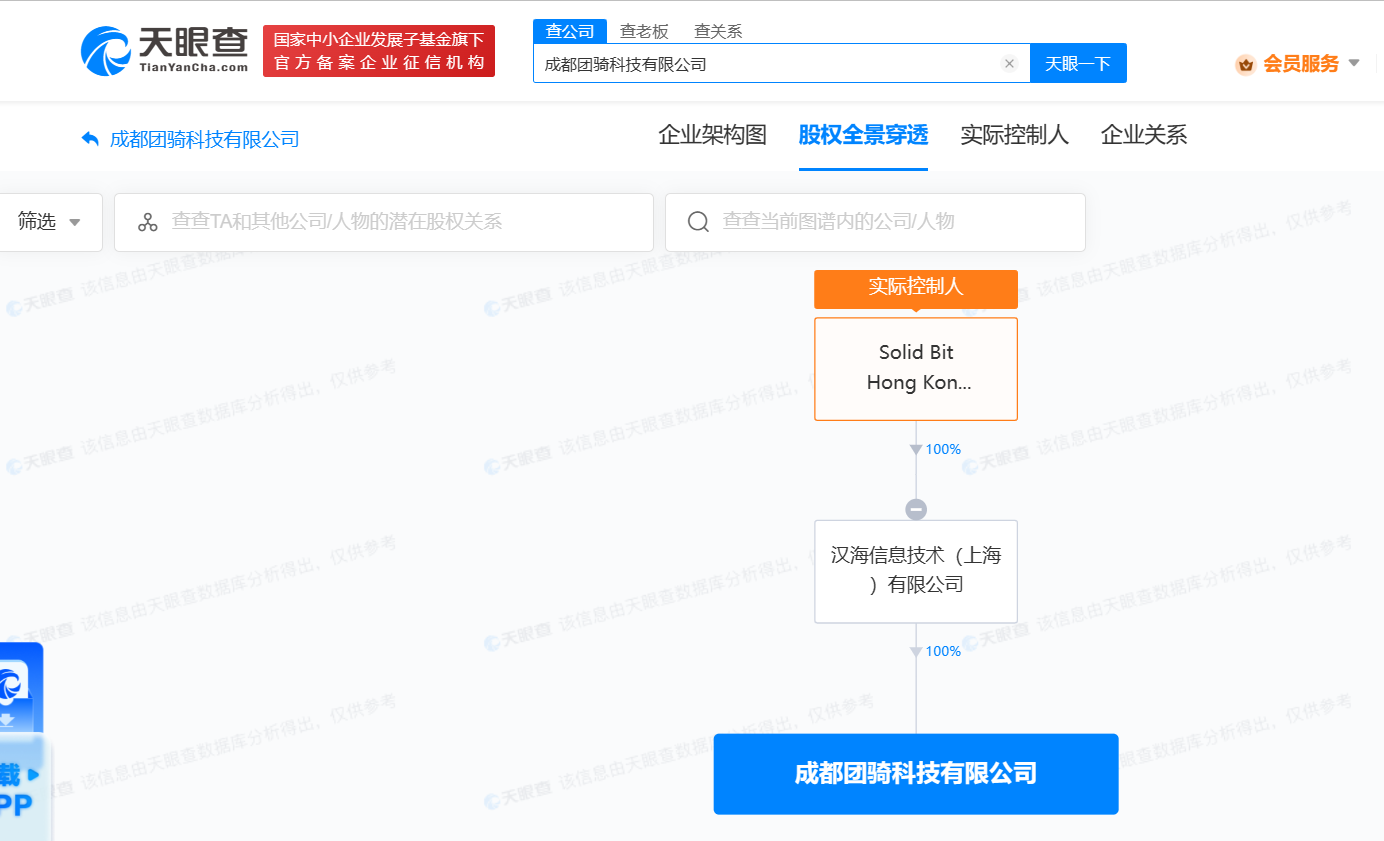This screenshot has height=841, width=1384.
Task: Click the 100% label below Solid Bit
Action: click(x=943, y=450)
